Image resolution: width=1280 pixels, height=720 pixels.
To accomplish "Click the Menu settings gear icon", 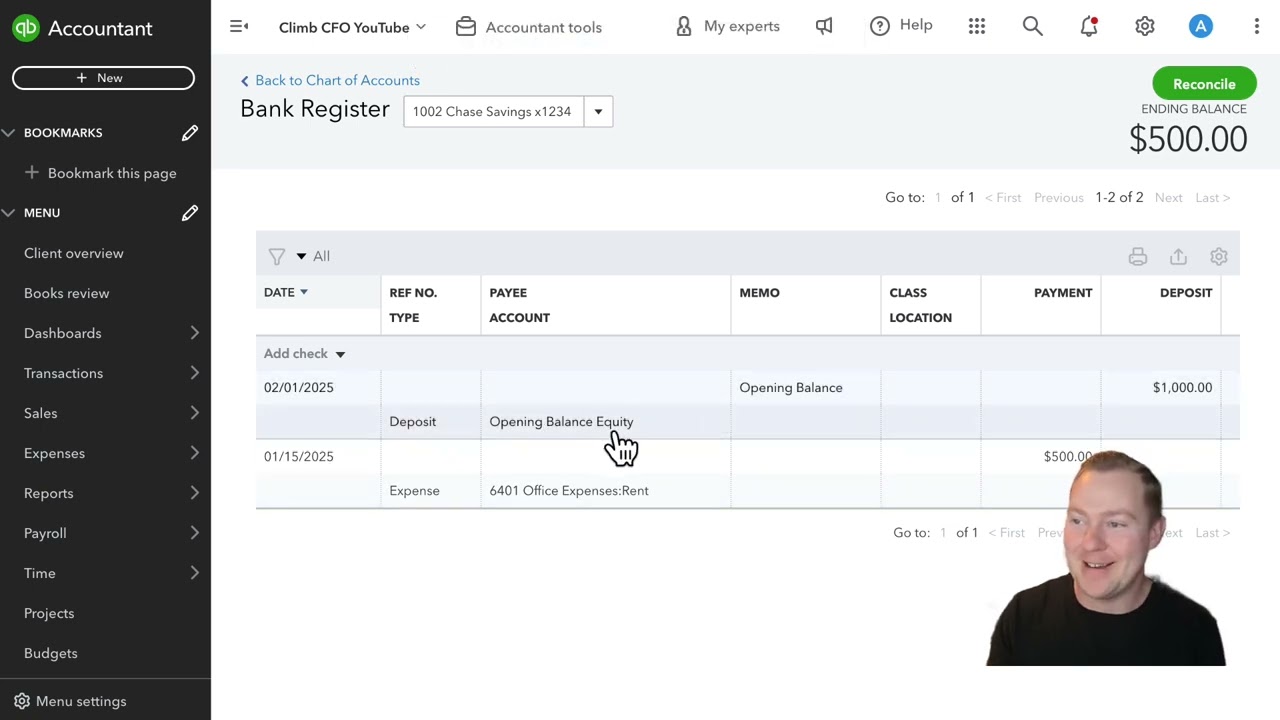I will coord(22,701).
